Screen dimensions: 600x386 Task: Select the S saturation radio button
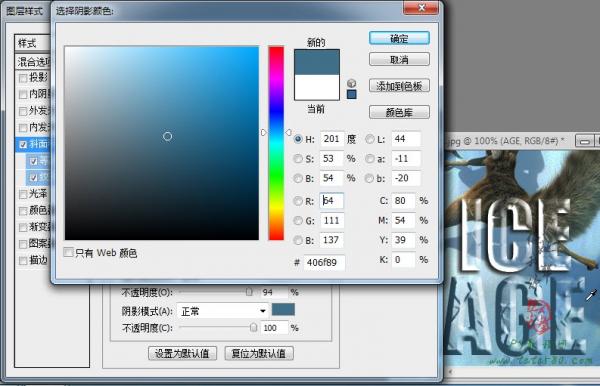tap(298, 158)
